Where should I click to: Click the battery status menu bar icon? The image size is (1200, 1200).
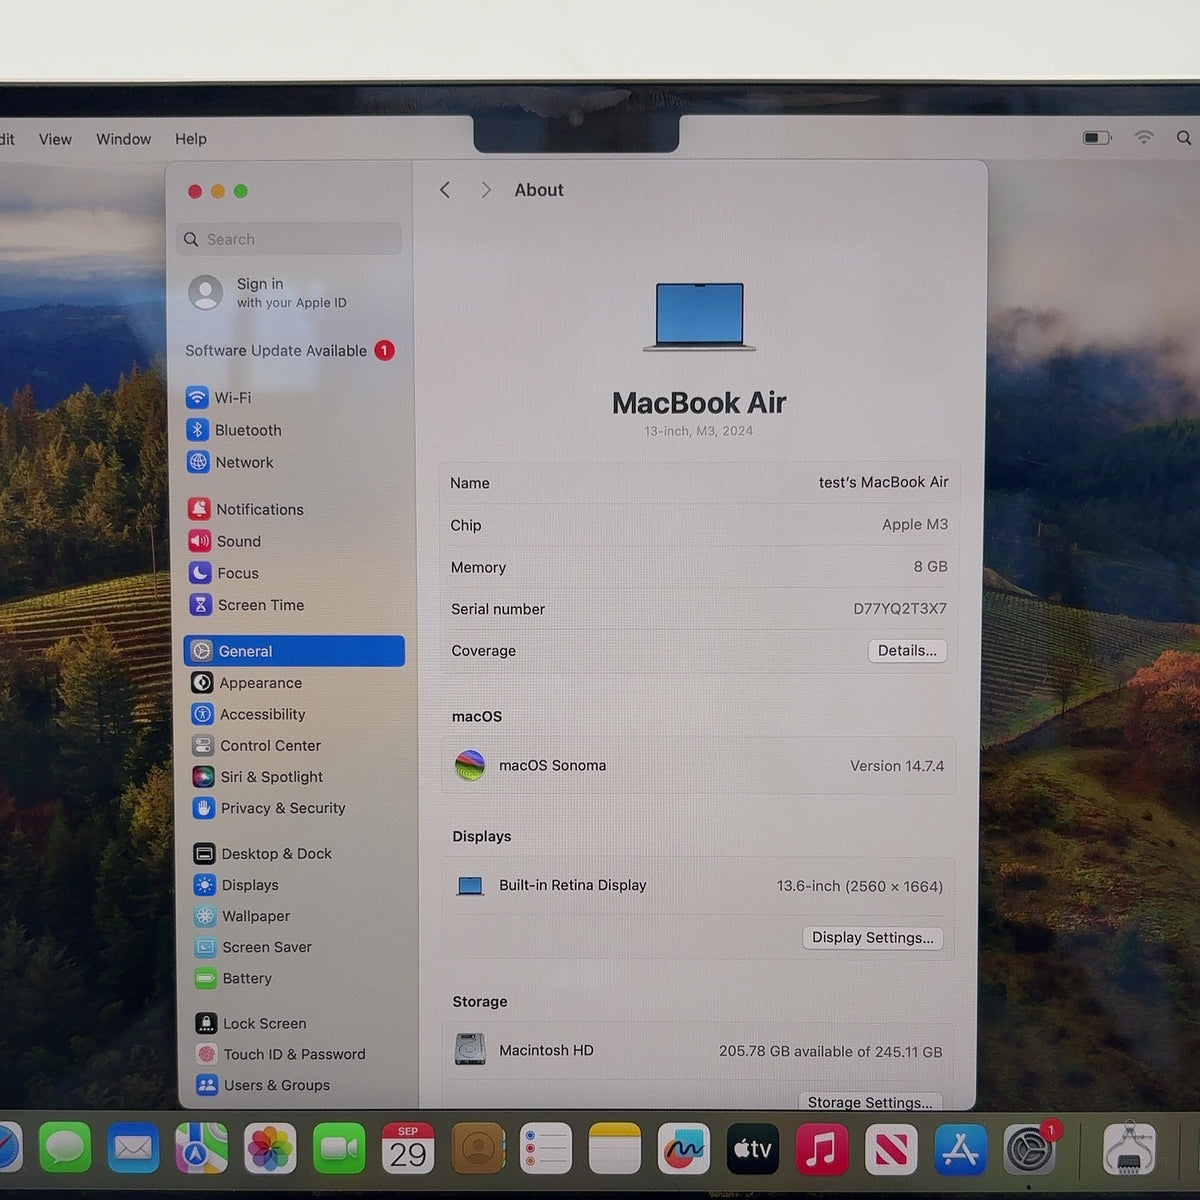[x=1097, y=138]
